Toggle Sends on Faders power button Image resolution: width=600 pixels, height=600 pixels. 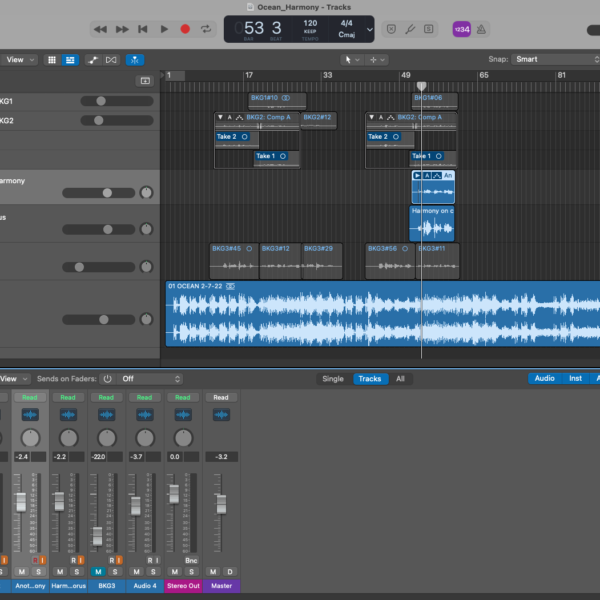pyautogui.click(x=108, y=379)
